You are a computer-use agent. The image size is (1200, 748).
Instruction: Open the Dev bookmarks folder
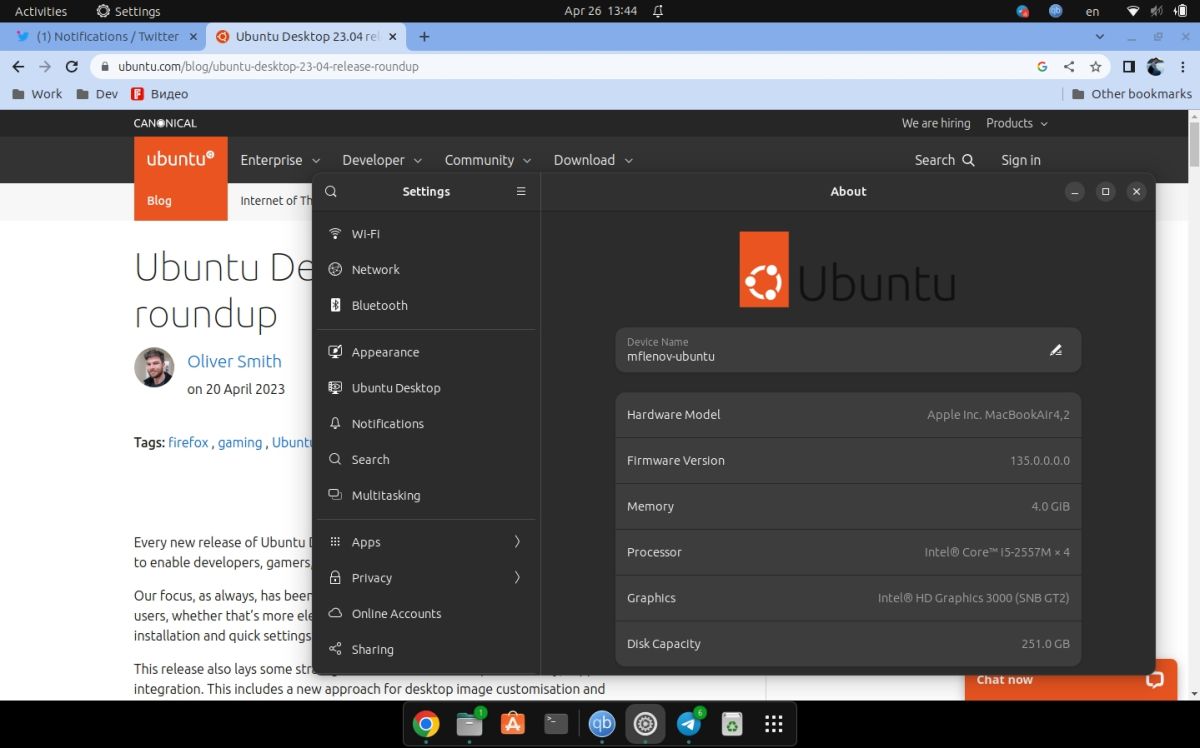click(x=97, y=94)
